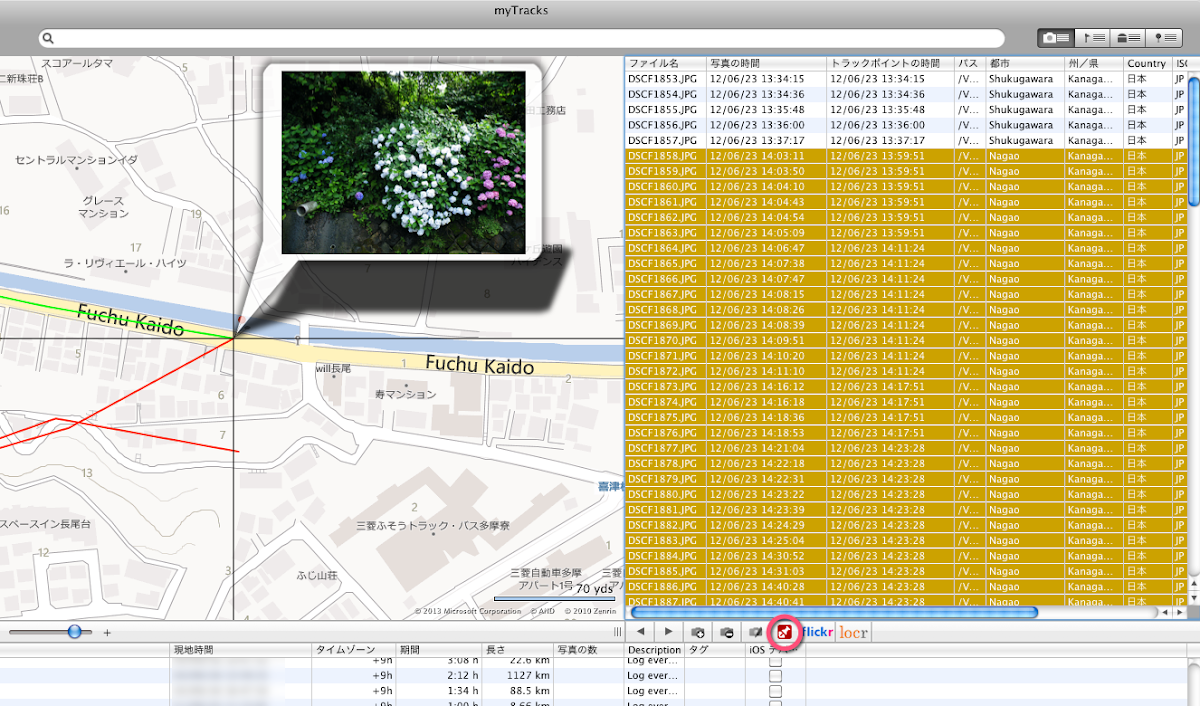Go to the next photo arrow

click(x=667, y=632)
